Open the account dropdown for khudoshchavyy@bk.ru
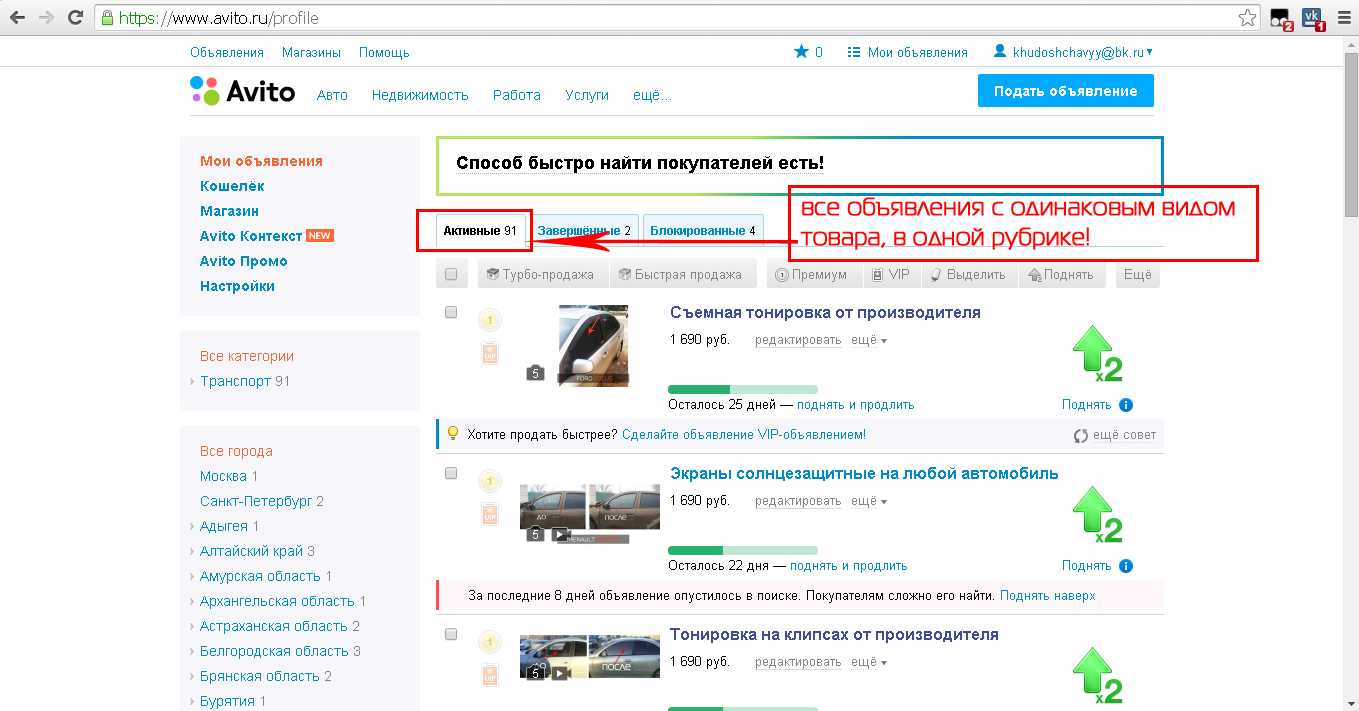The height and width of the screenshot is (711, 1359). [x=1083, y=52]
